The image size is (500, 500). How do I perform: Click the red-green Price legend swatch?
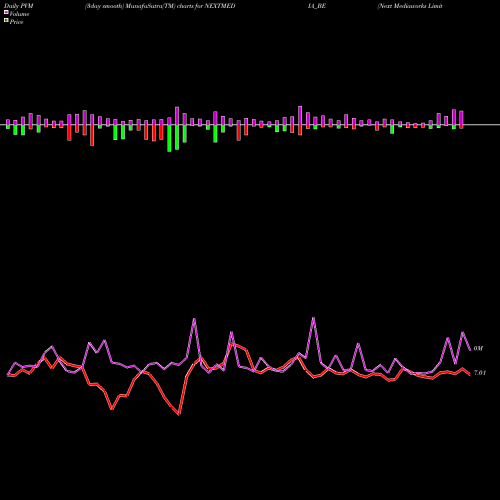[6, 21]
